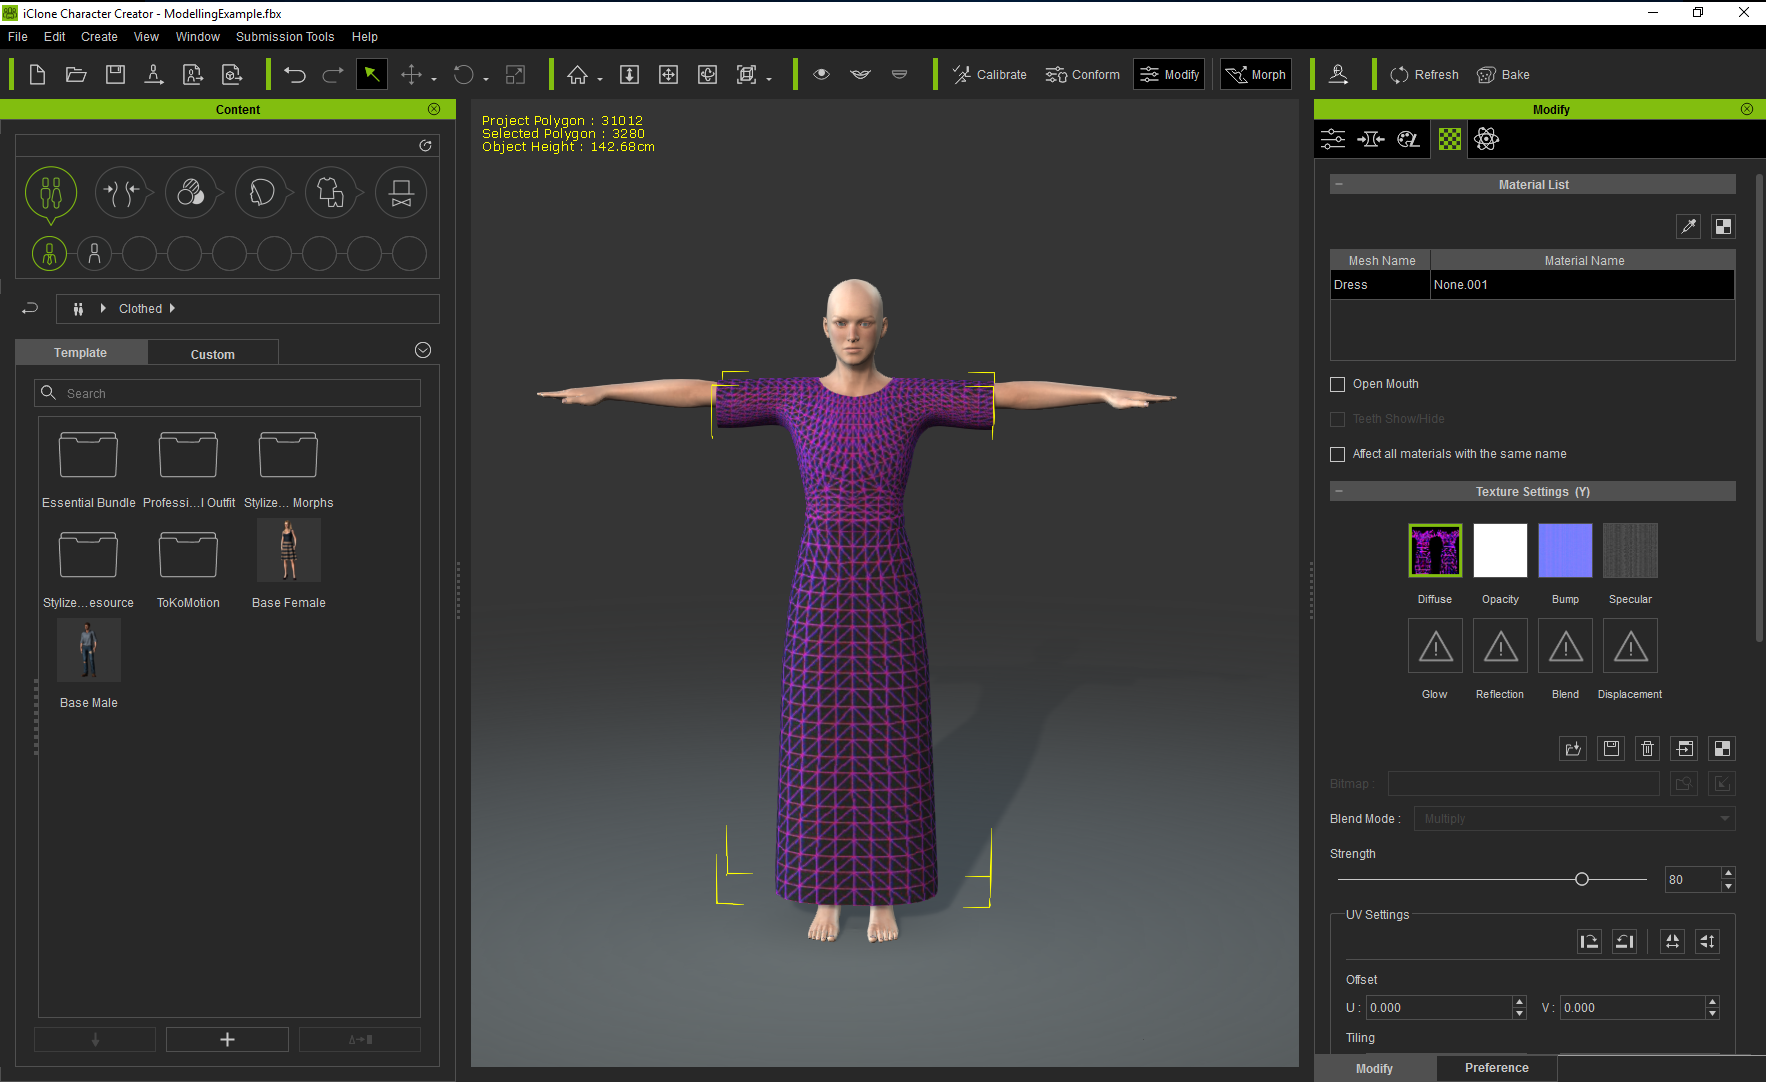Image resolution: width=1766 pixels, height=1082 pixels.
Task: Click the New Project icon
Action: (x=37, y=74)
